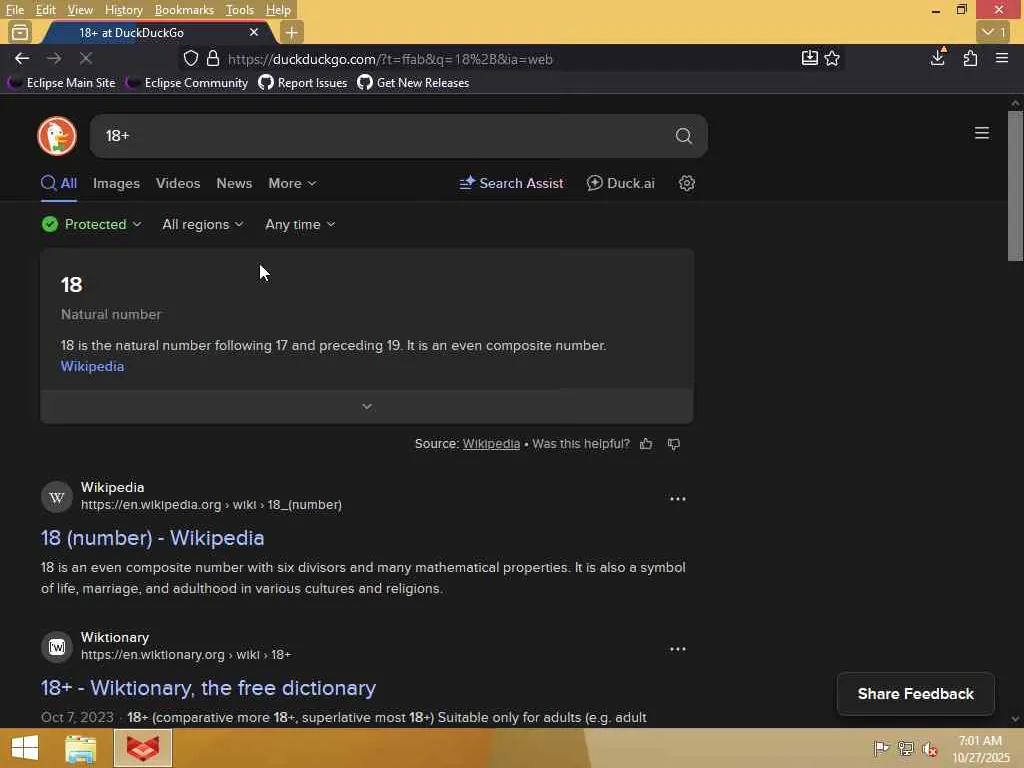
Task: Click the page vertical scrollbar thumb
Action: pyautogui.click(x=1015, y=186)
